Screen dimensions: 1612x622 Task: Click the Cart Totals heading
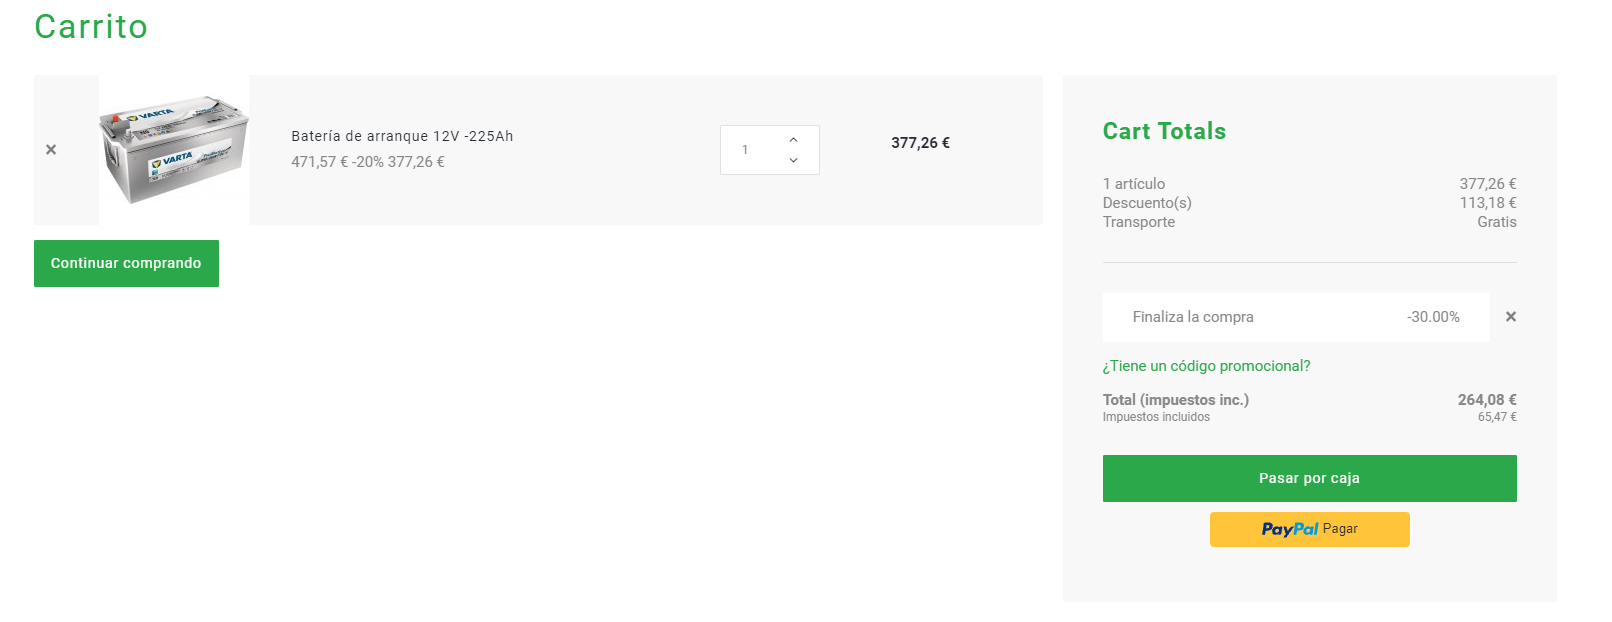pos(1164,131)
